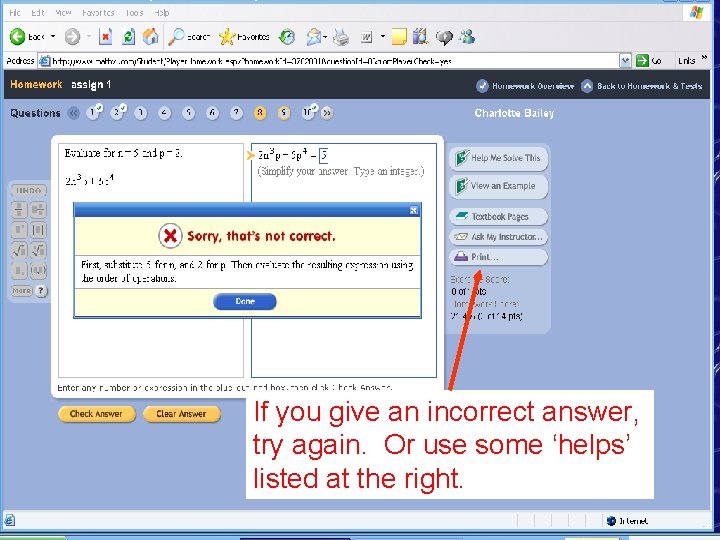Click the Research books icon
Image resolution: width=720 pixels, height=540 pixels.
[420, 36]
